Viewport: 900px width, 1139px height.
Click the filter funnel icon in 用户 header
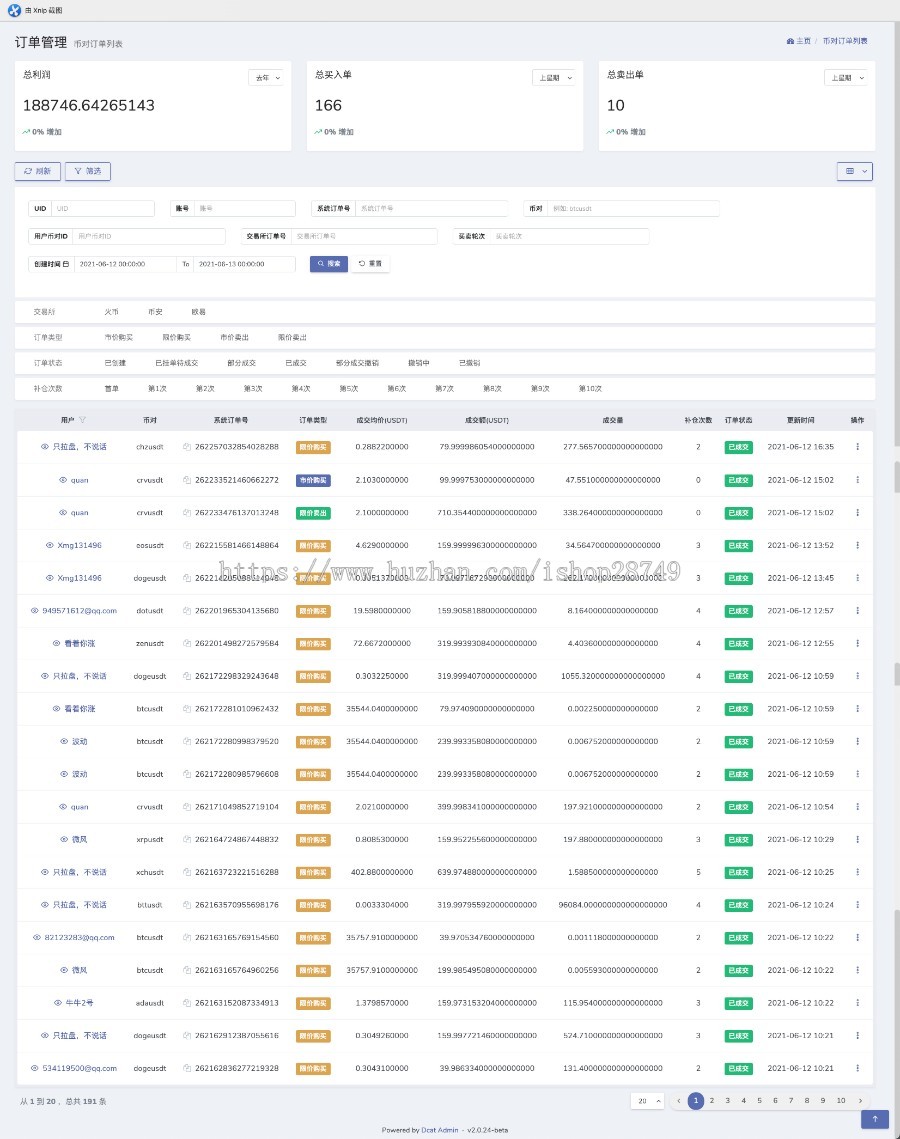(x=83, y=420)
